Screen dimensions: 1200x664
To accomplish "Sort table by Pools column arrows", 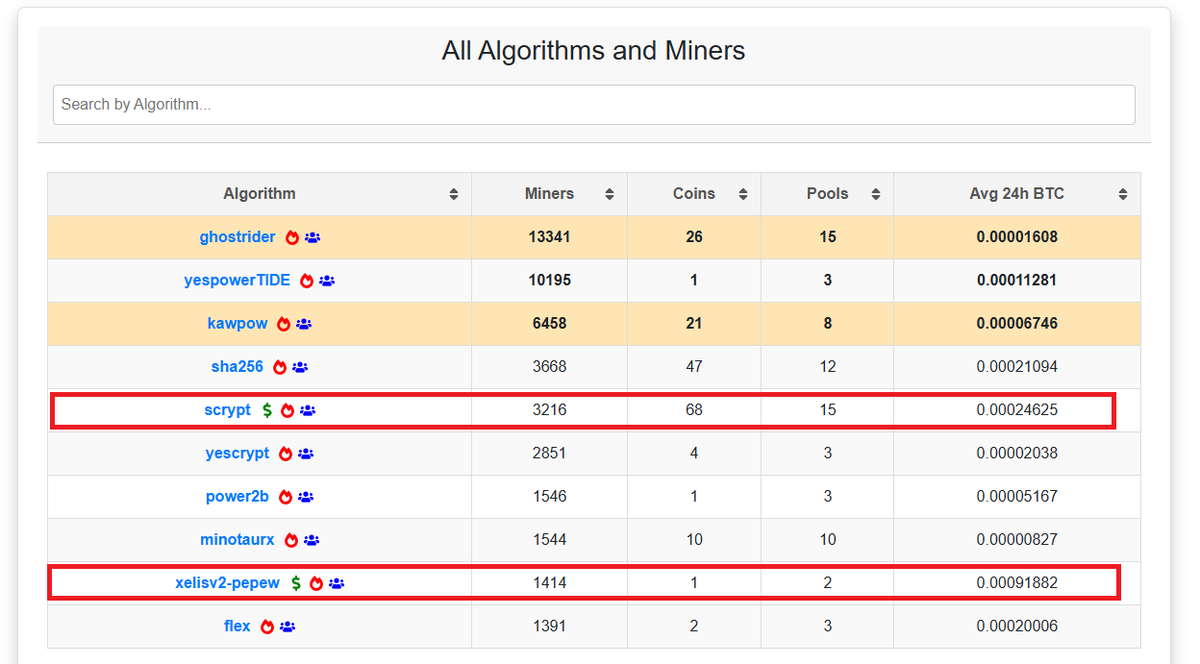I will (x=876, y=194).
